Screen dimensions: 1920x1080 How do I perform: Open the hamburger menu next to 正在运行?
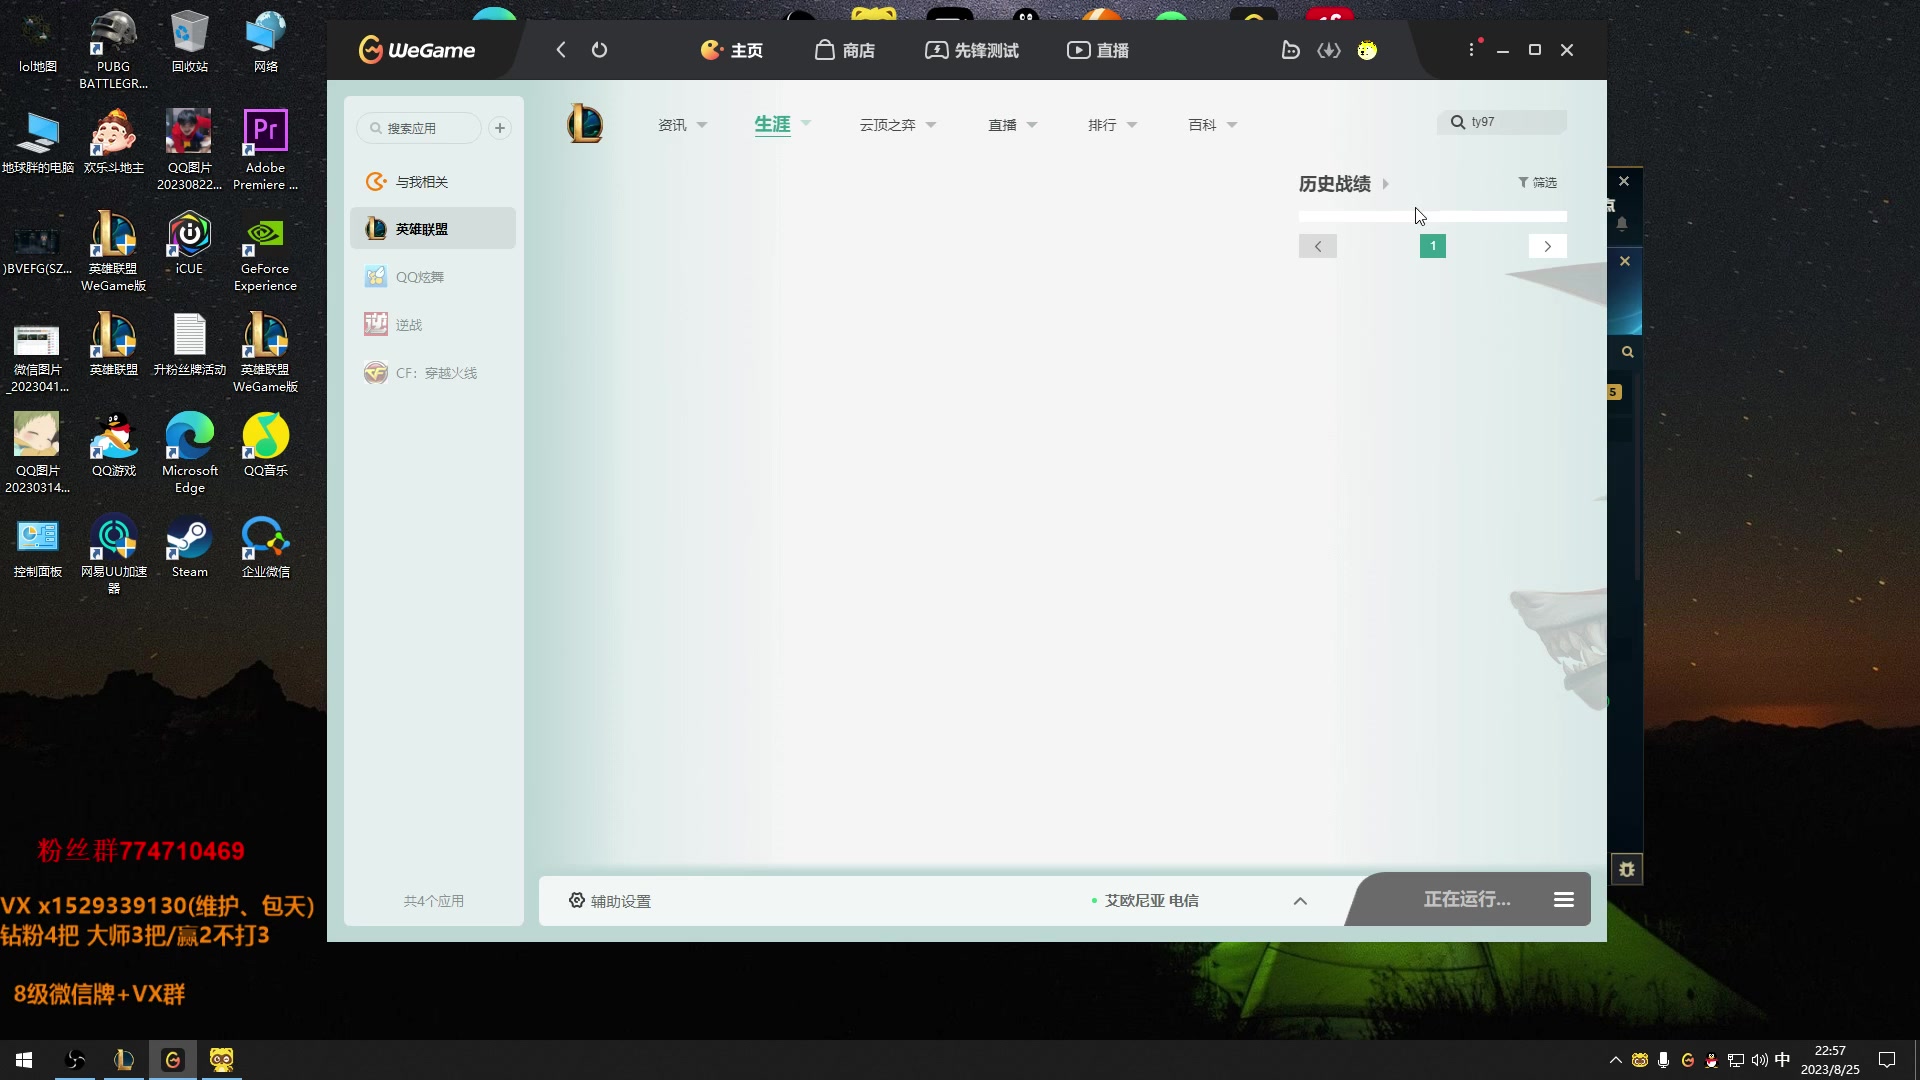point(1564,900)
